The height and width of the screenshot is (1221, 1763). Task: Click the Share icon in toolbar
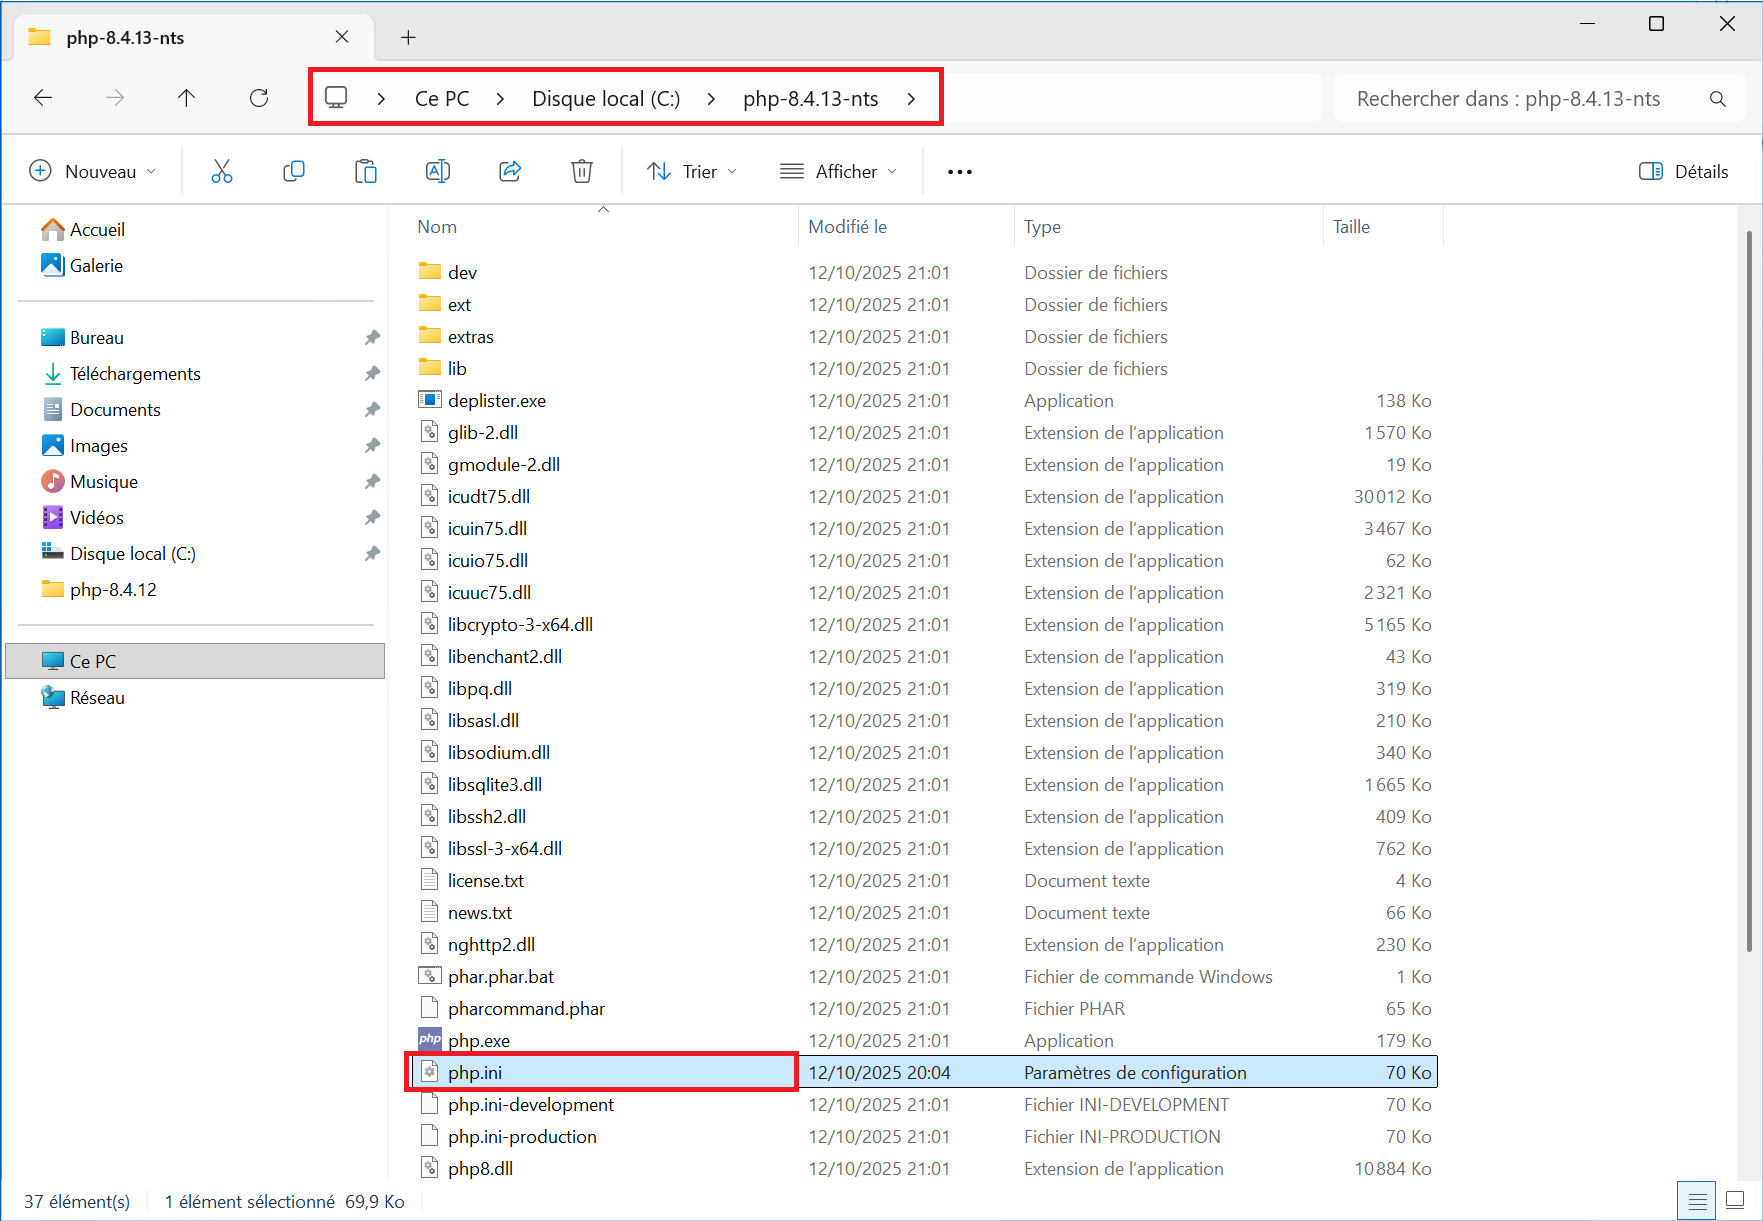[x=510, y=172]
